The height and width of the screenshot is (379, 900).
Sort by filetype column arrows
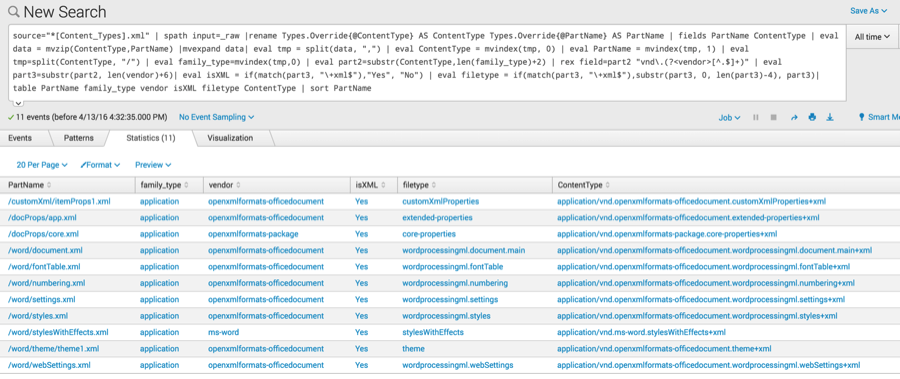434,185
